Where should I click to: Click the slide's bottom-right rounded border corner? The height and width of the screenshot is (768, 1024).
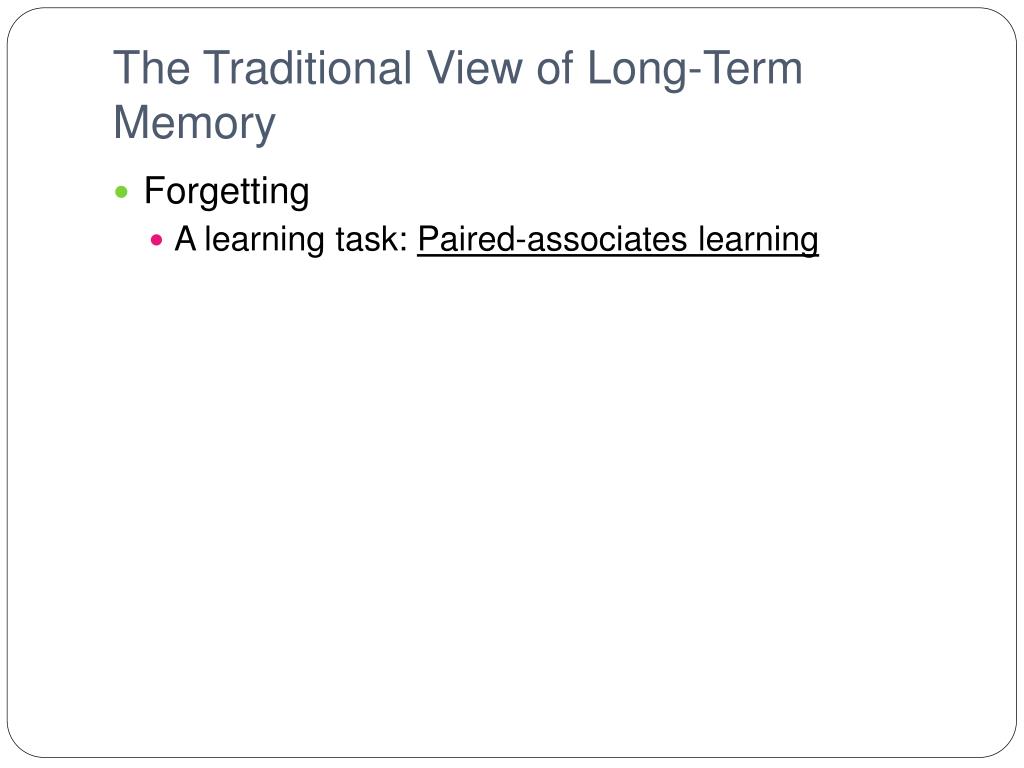pos(1003,744)
